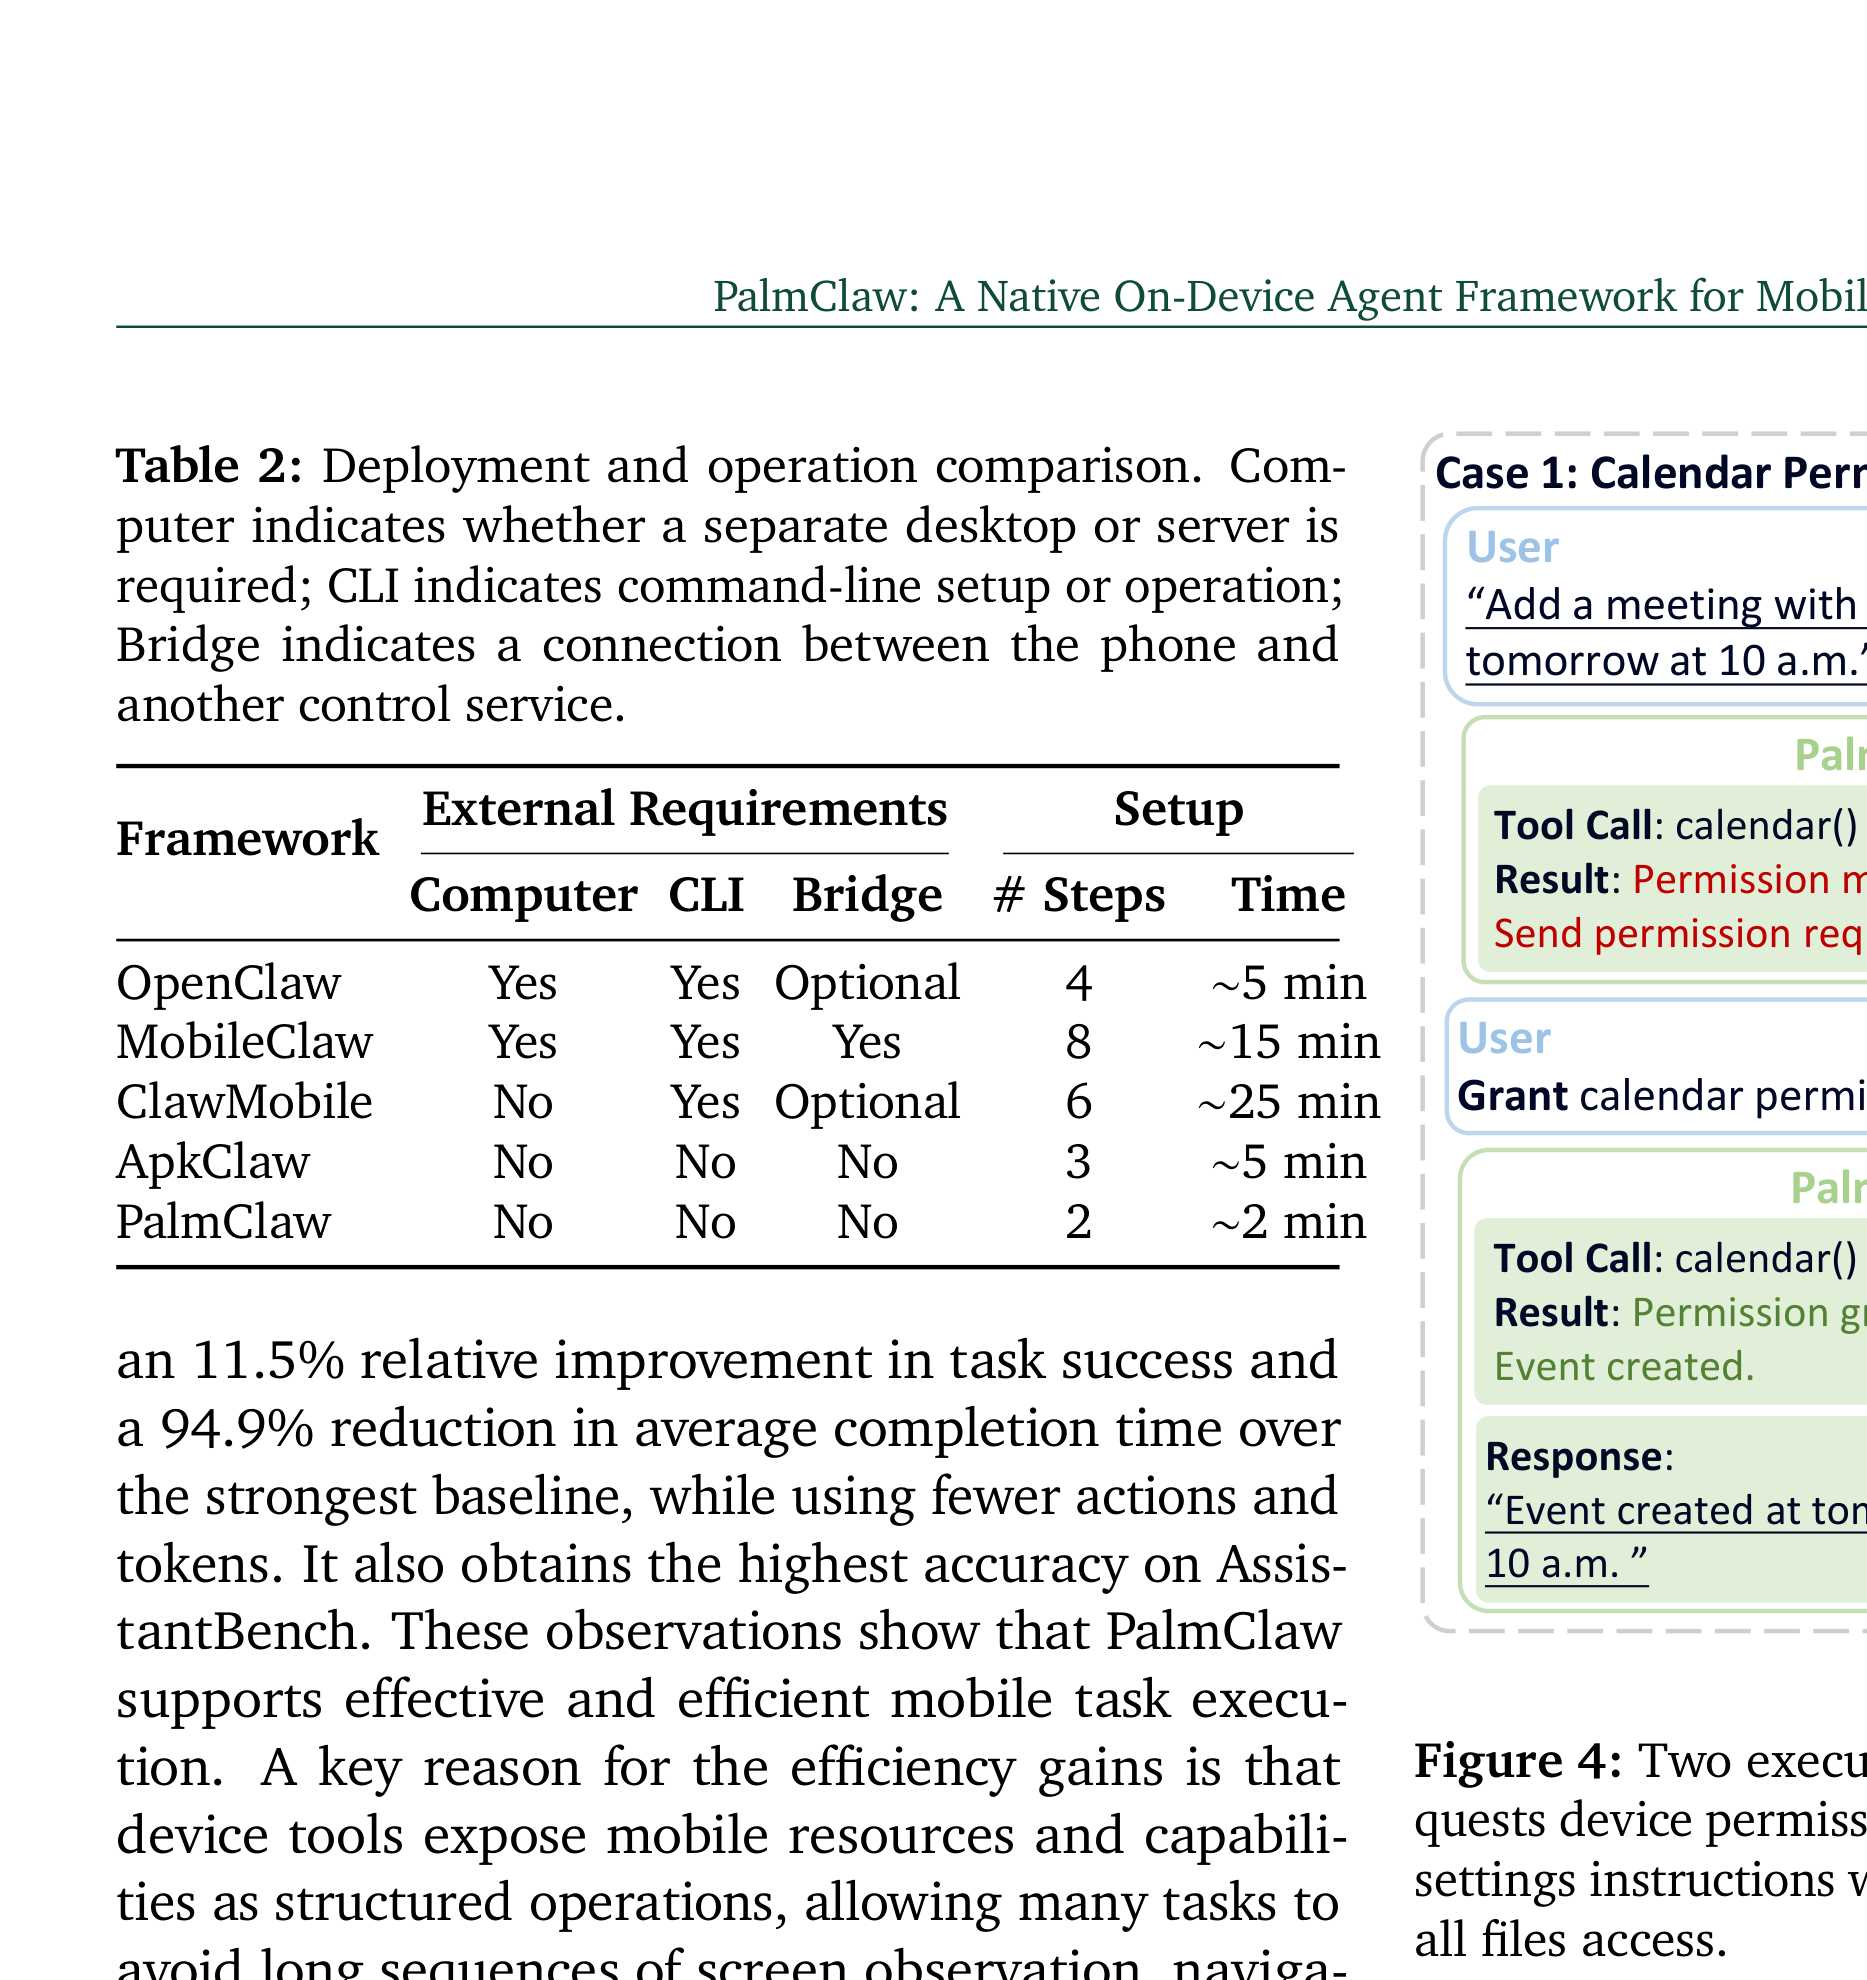
Task: Select the # Steps column header
Action: (1079, 894)
